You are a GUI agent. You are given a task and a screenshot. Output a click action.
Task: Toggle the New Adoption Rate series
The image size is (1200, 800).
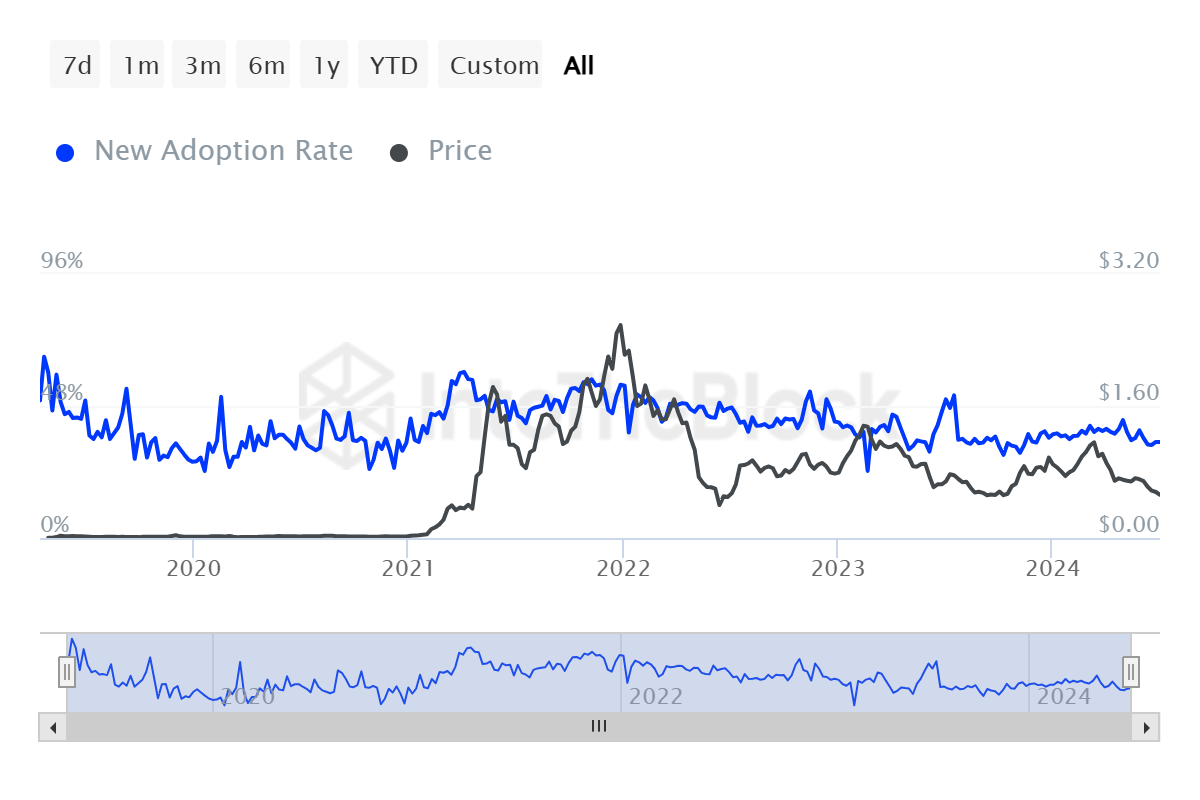coord(223,151)
